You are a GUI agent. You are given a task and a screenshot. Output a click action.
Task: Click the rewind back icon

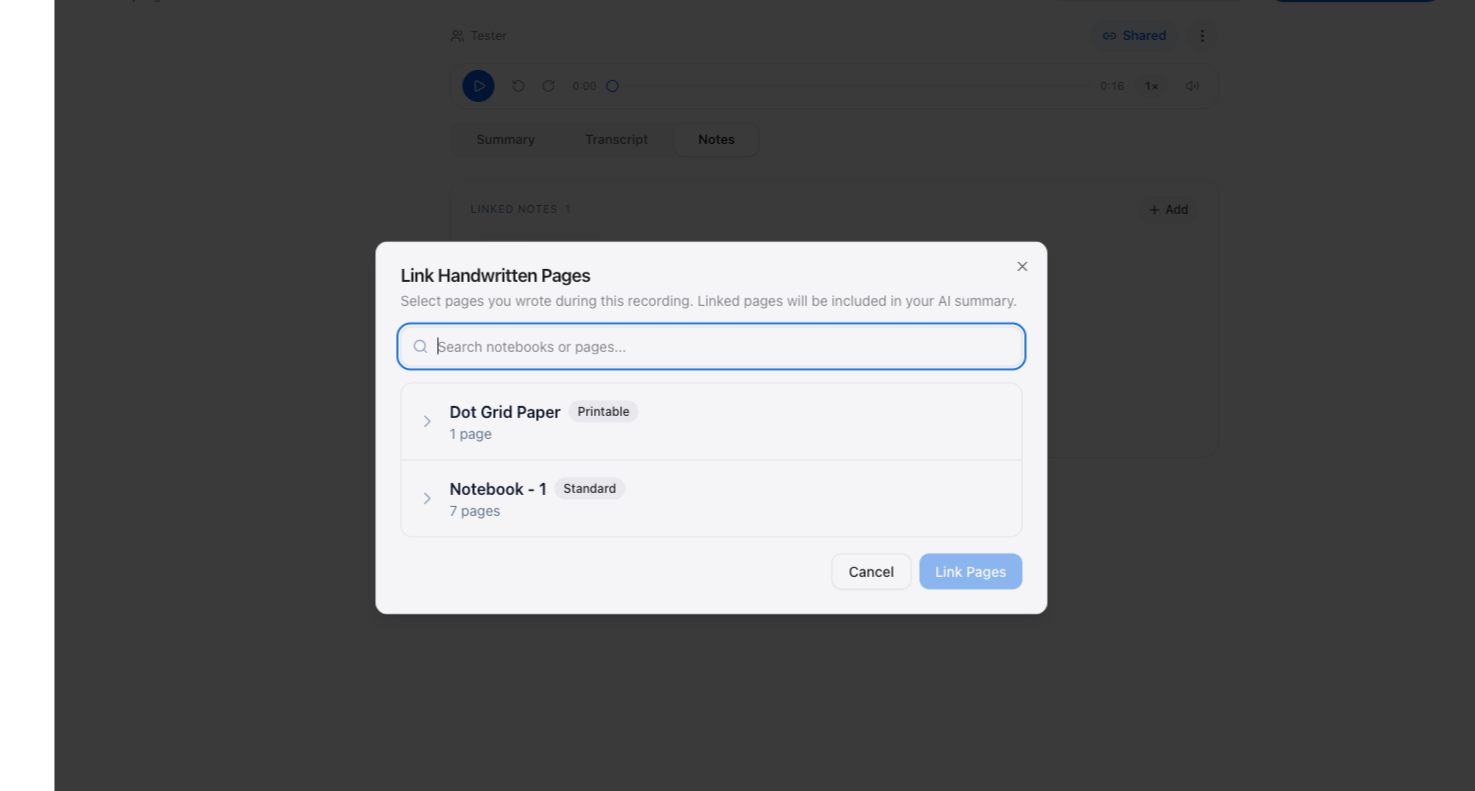tap(518, 86)
